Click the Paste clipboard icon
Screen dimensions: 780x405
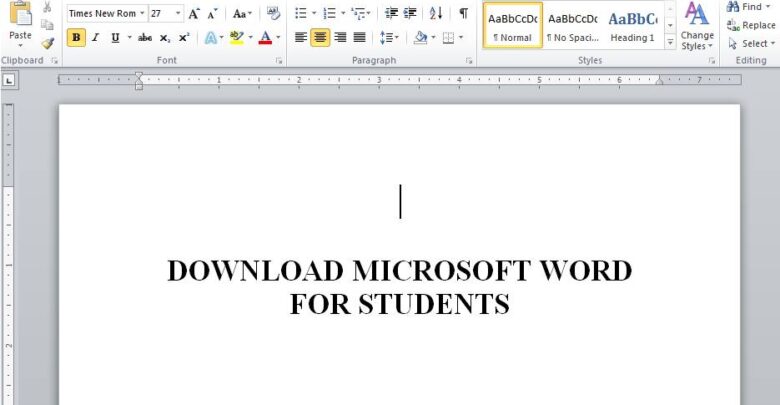[x=20, y=14]
